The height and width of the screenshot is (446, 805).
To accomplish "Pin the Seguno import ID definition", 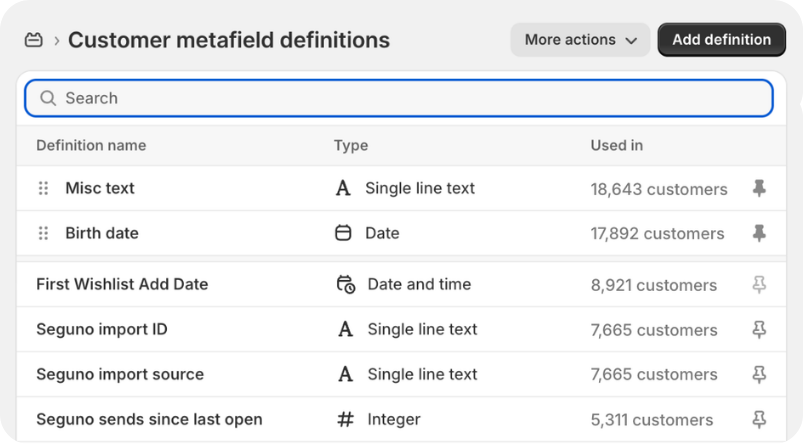I will coord(759,329).
